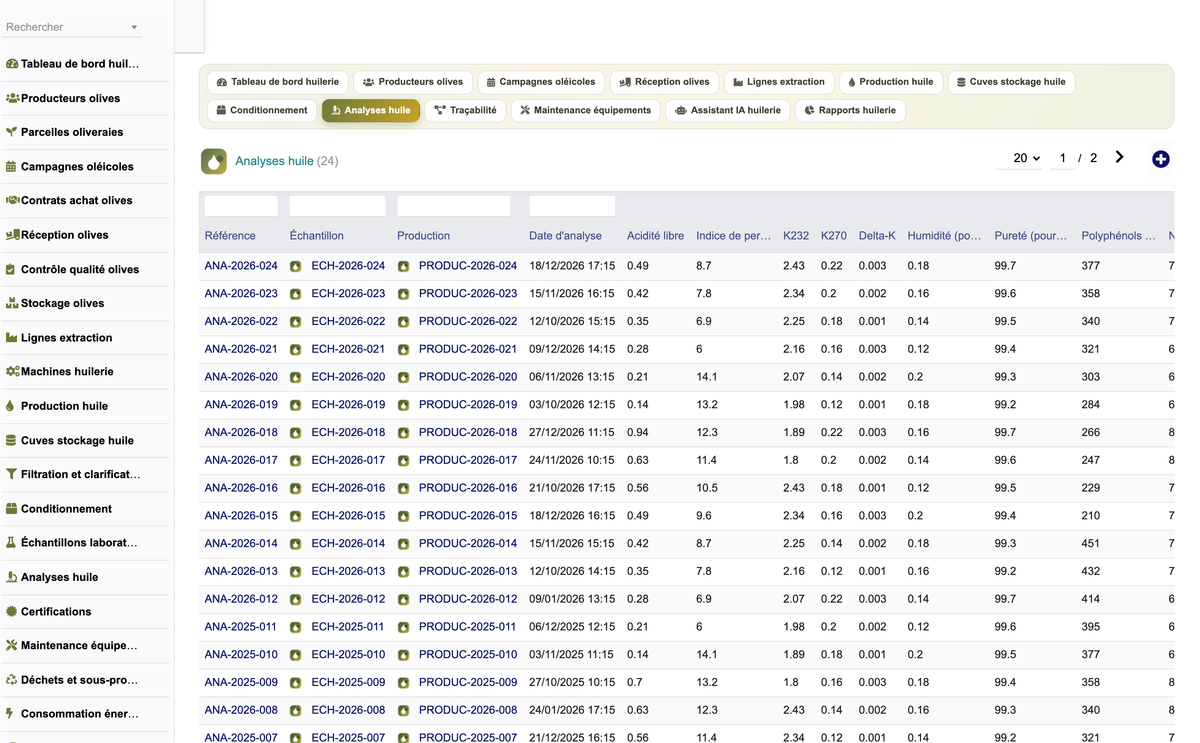The height and width of the screenshot is (743, 1200).
Task: Click the Déchets et sous-produits recycle icon
Action: tap(12, 680)
